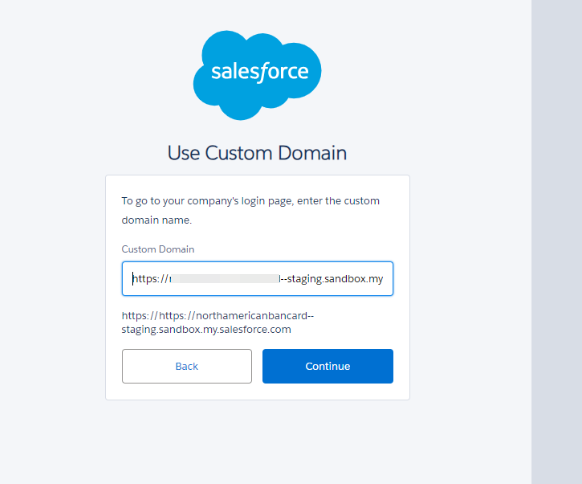Click the 'salesforce' wordmark inside the cloud

260,72
